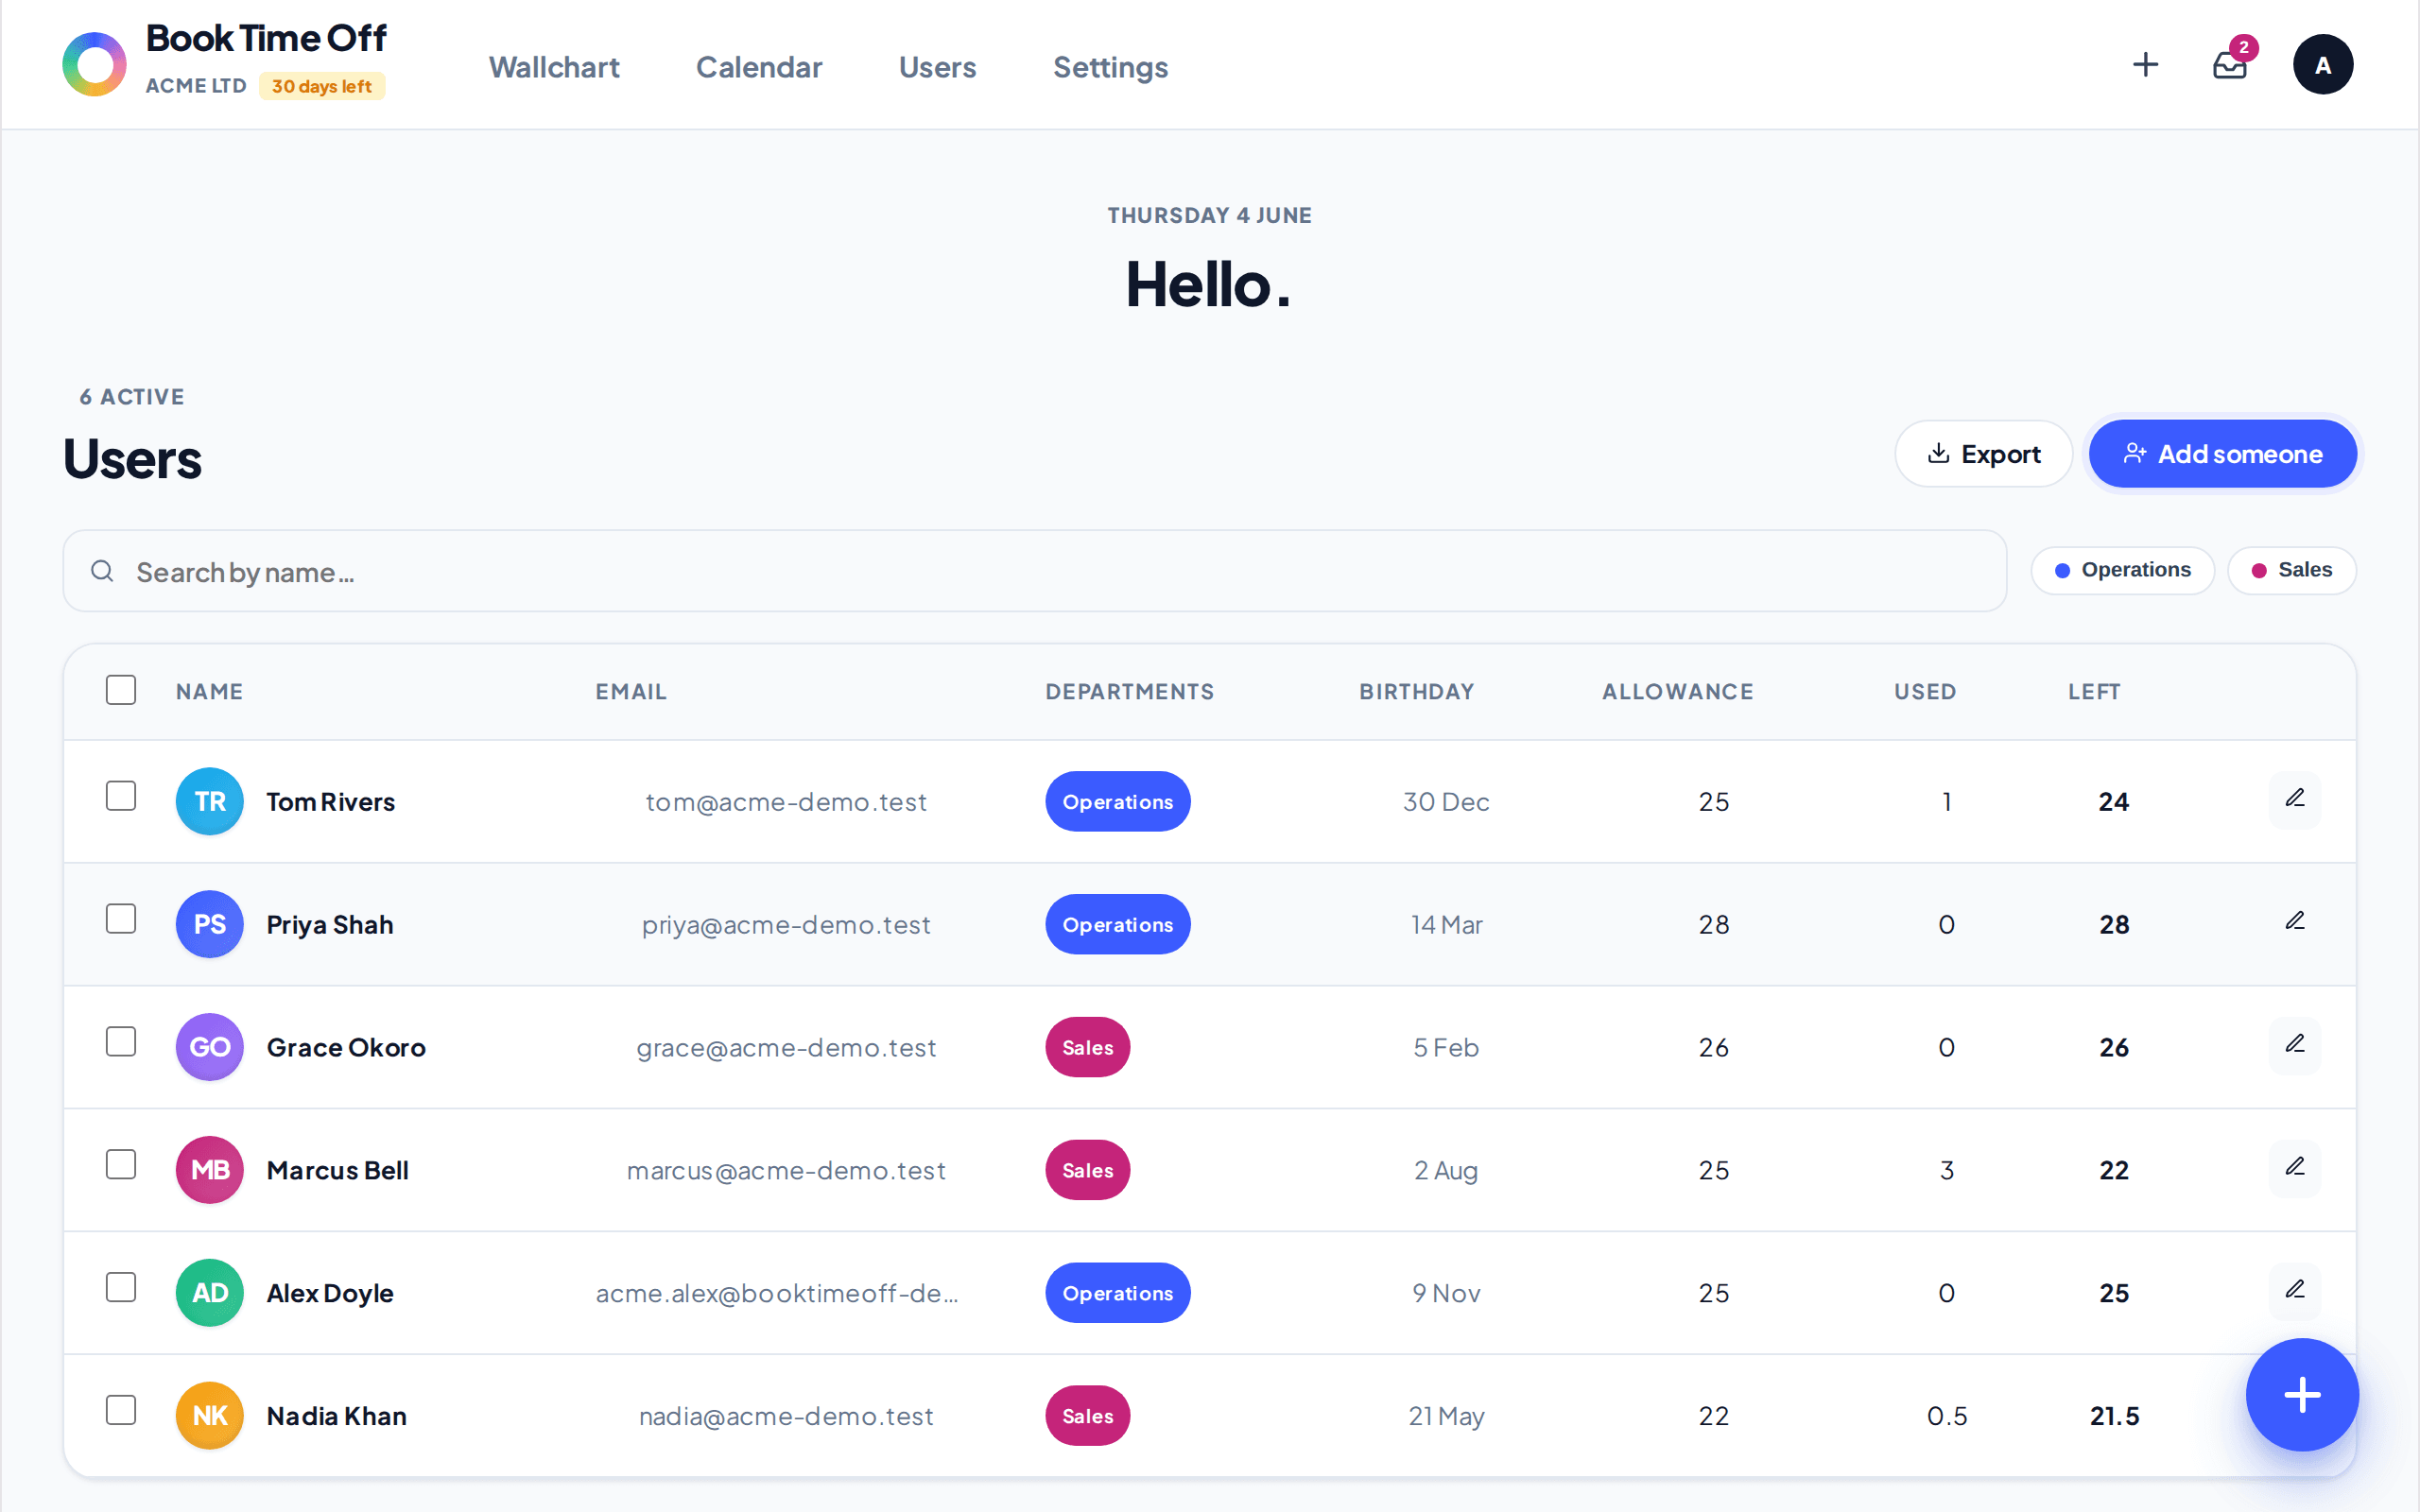2420x1512 pixels.
Task: Check the box for Priya Shah
Action: pyautogui.click(x=121, y=919)
